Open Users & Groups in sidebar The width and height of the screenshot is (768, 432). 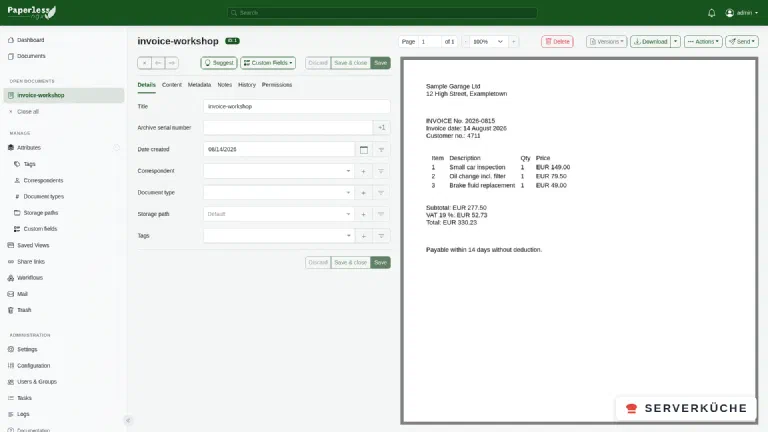37,382
